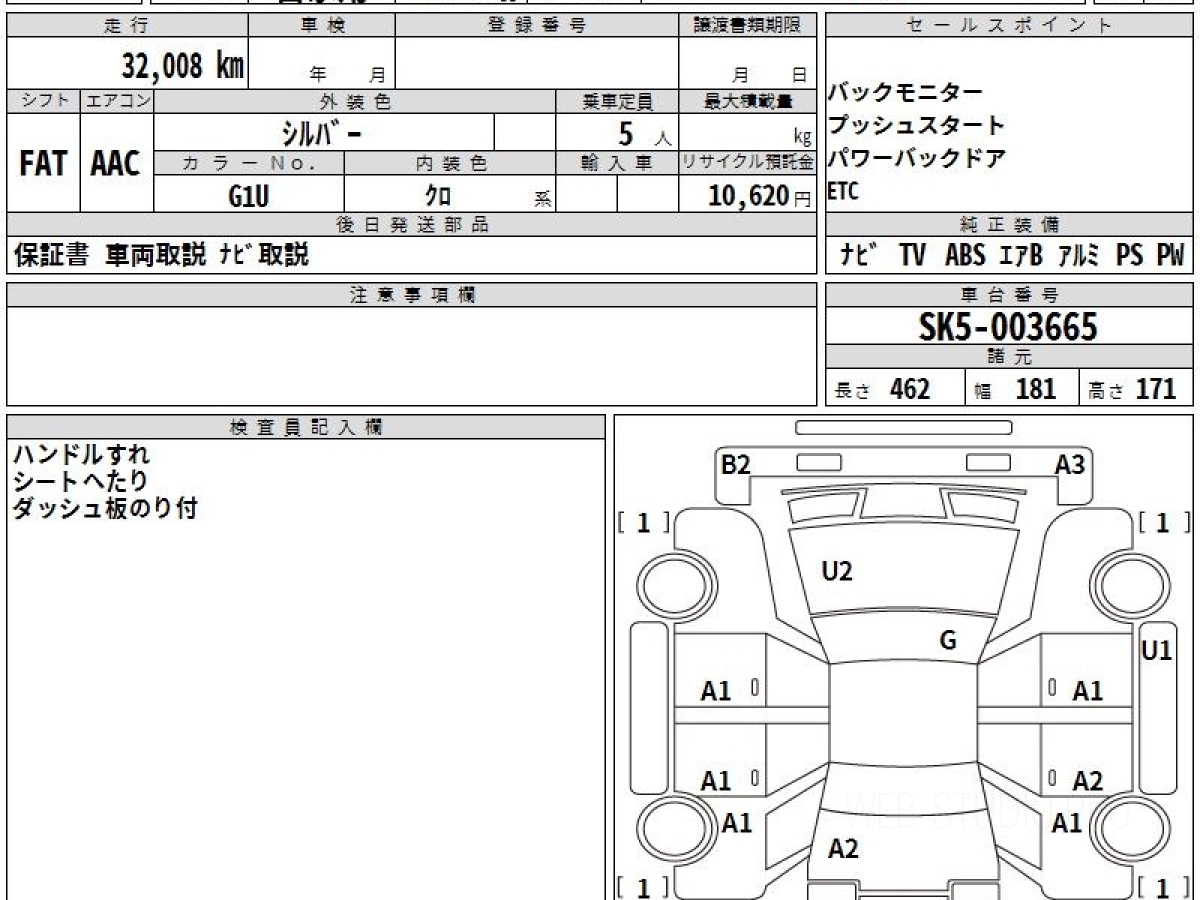Click the 乗車定員 header
Viewport: 1200px width, 900px height.
(617, 101)
